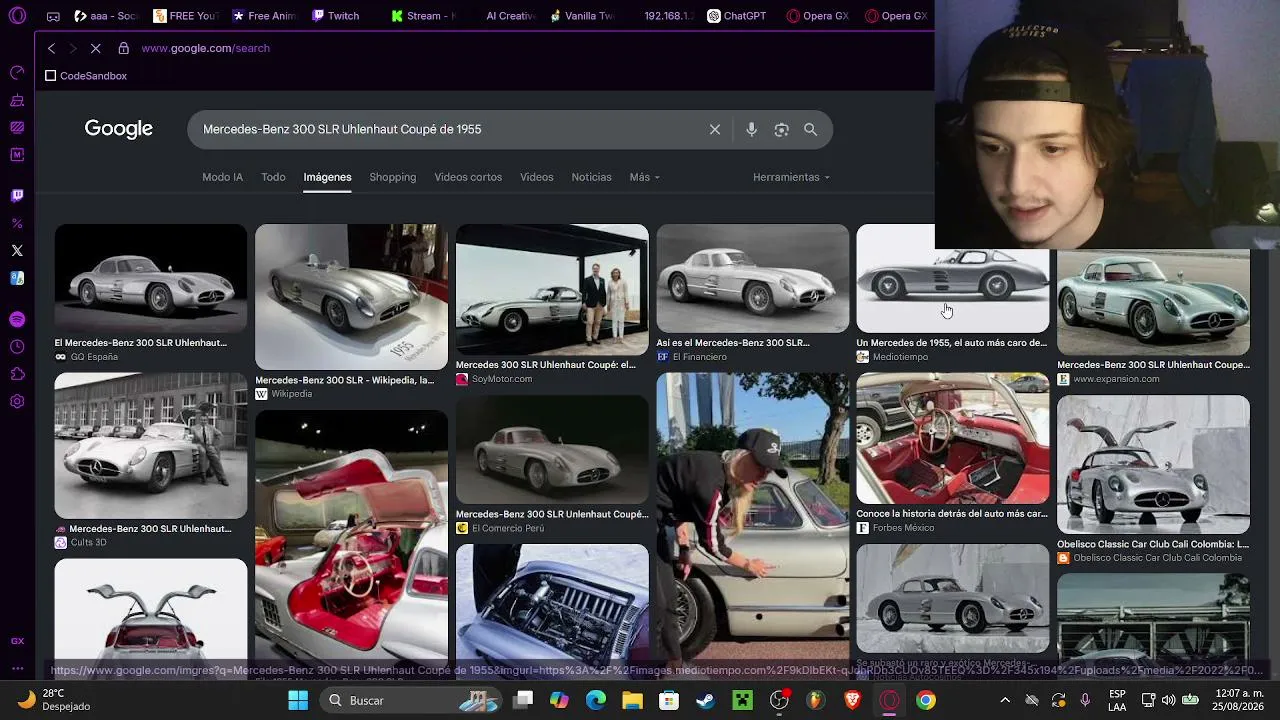Open the SoyMotor couple with car thumbnail

[x=552, y=290]
